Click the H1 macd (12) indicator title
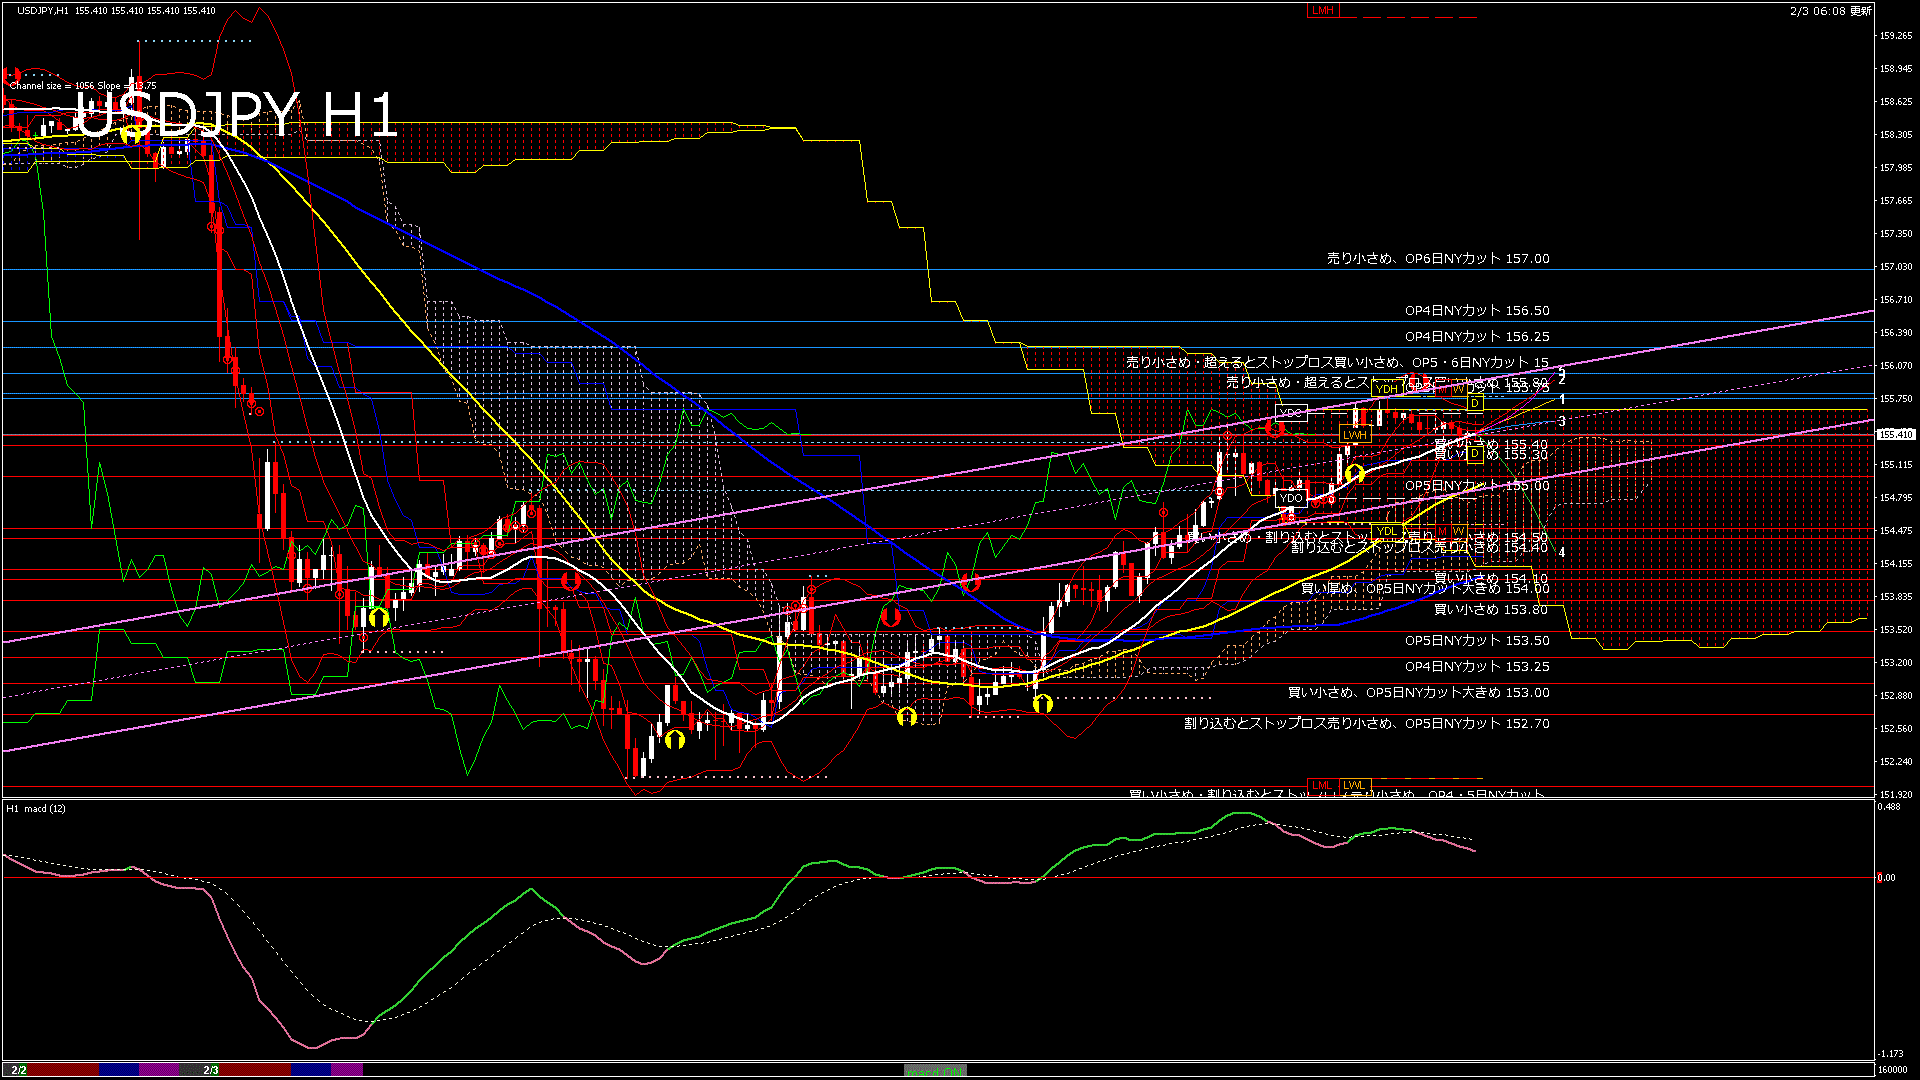Image resolution: width=1920 pixels, height=1080 pixels. point(36,808)
